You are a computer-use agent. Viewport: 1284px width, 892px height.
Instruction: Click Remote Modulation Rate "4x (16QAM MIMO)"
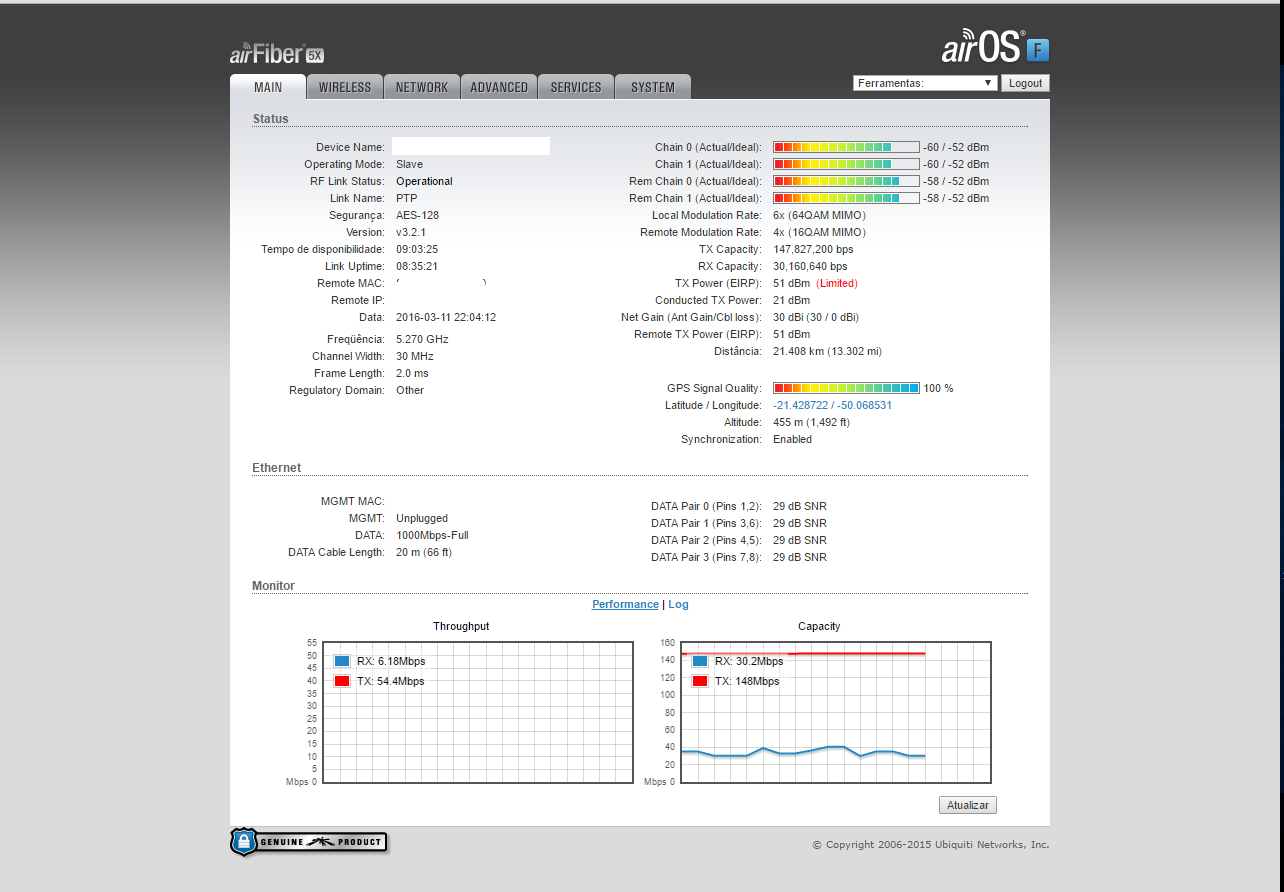(x=819, y=232)
